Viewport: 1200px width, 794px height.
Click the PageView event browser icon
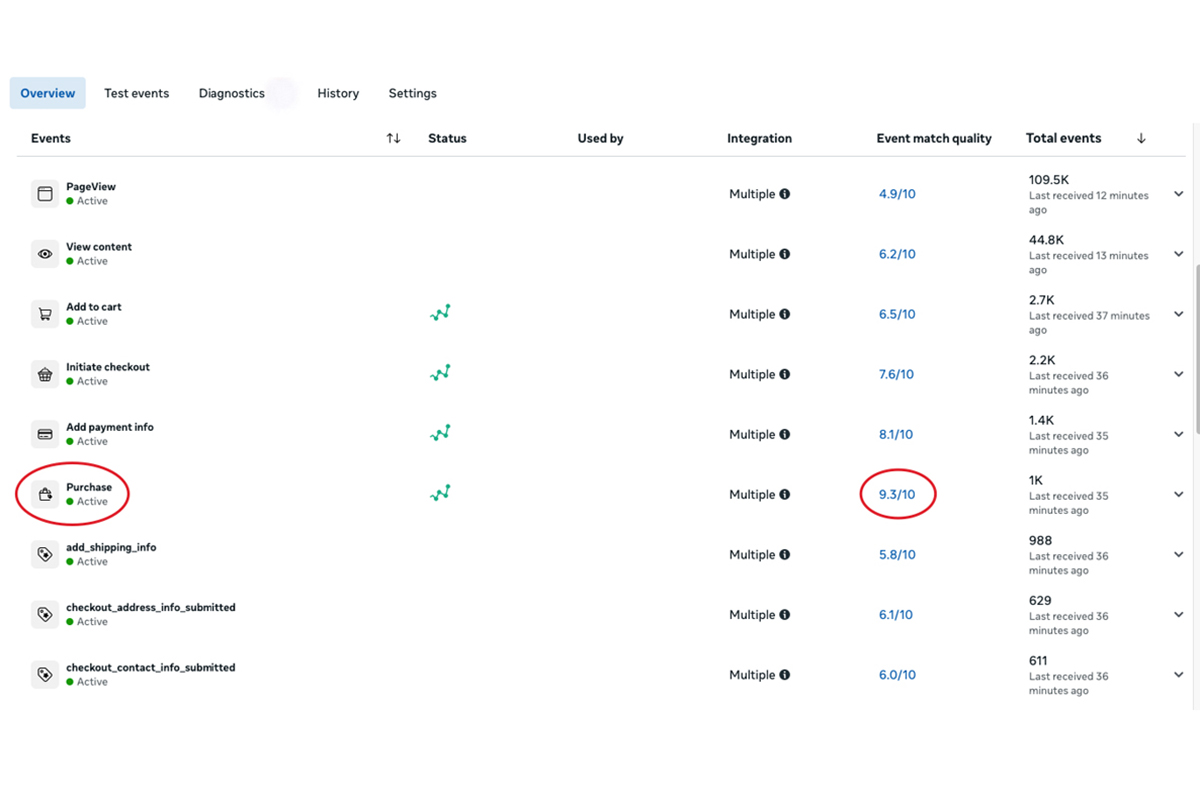tap(45, 194)
